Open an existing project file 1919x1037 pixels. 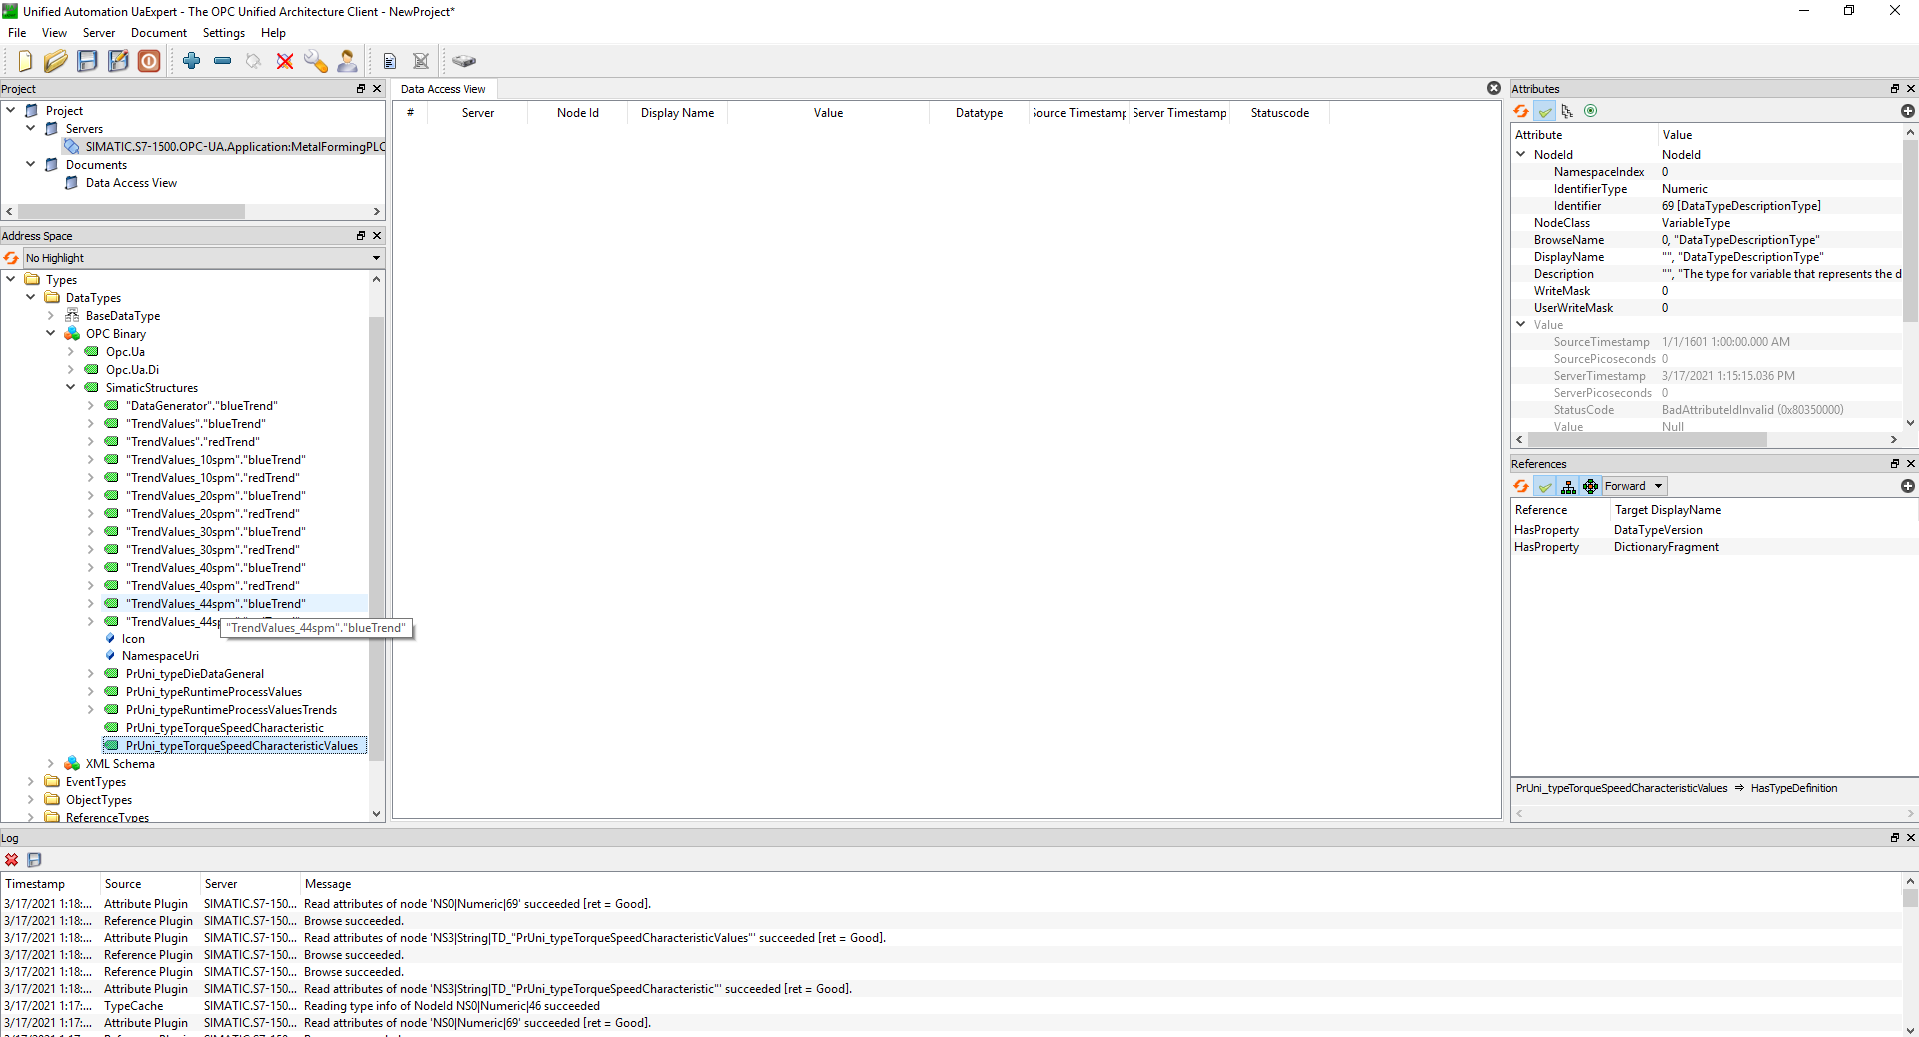coord(56,61)
